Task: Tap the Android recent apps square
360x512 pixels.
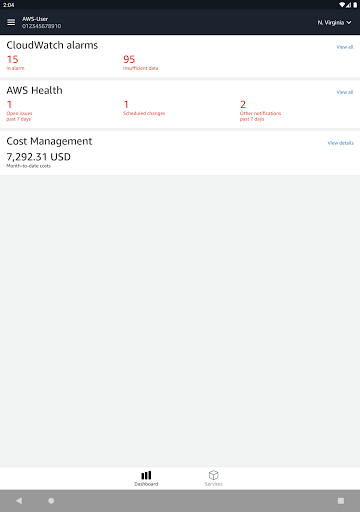Action: [x=341, y=501]
